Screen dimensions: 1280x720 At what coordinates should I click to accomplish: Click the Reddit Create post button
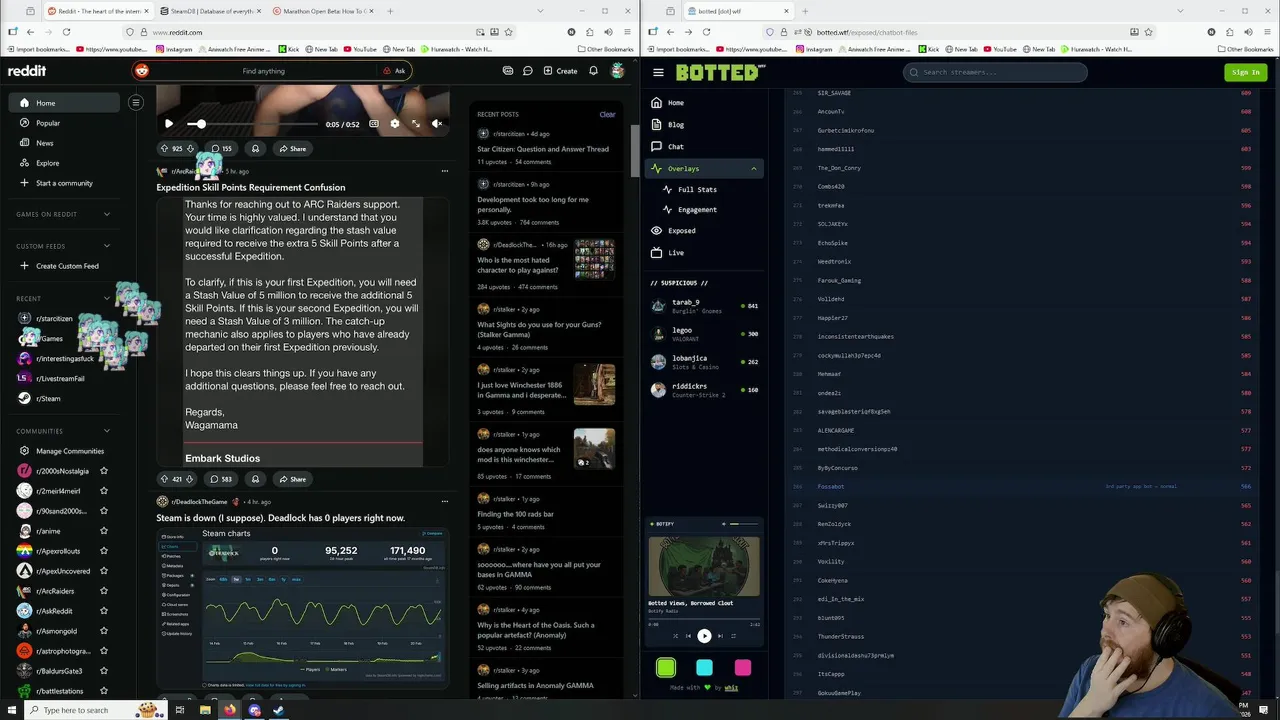(x=560, y=71)
